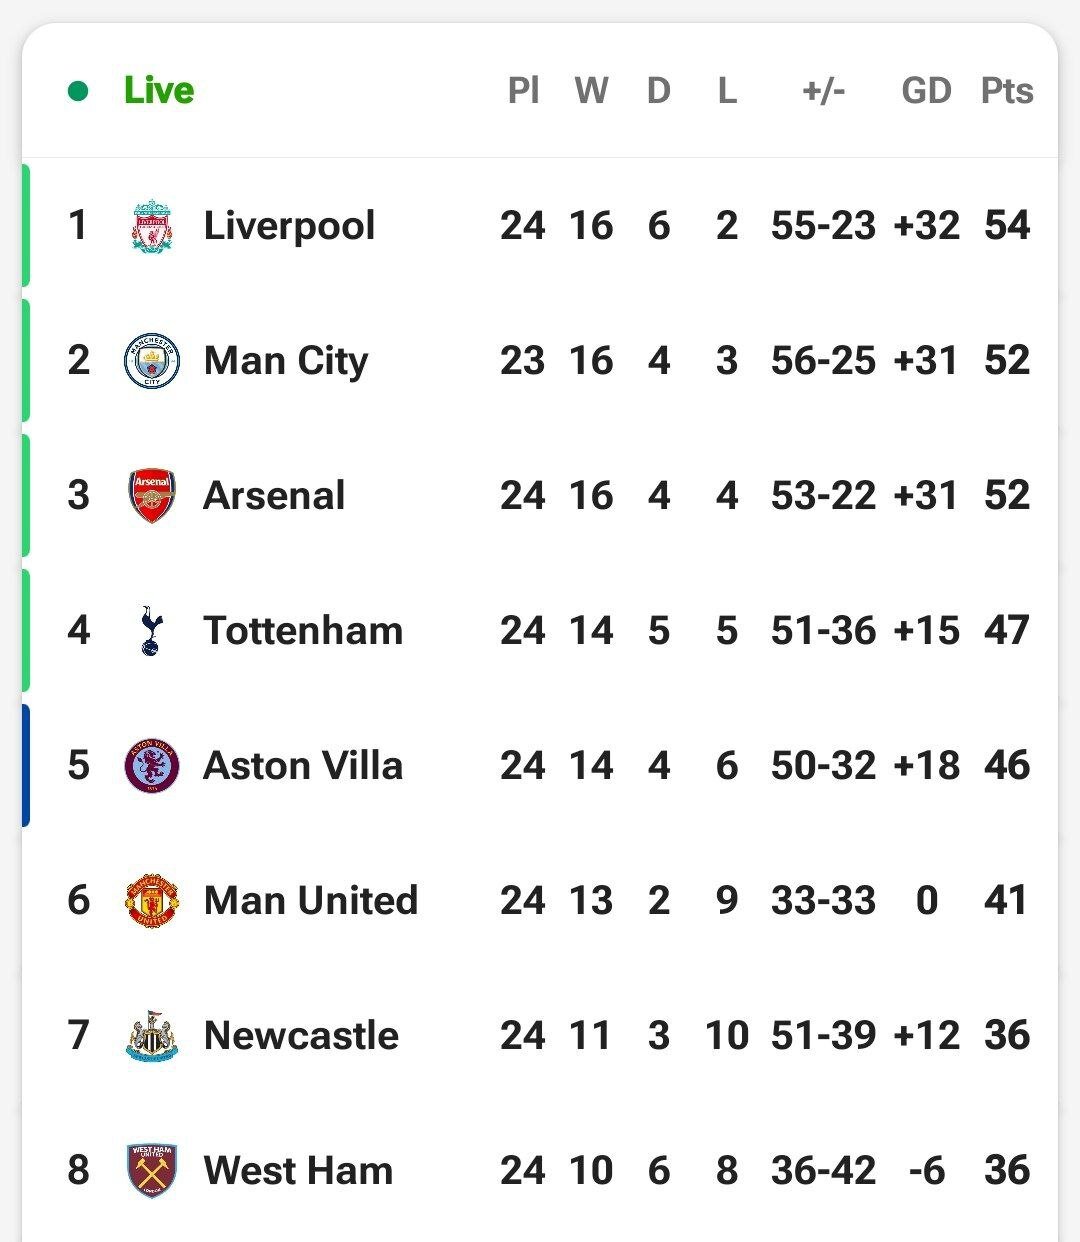The width and height of the screenshot is (1080, 1242).
Task: Click the Arsenal club crest
Action: pos(152,496)
